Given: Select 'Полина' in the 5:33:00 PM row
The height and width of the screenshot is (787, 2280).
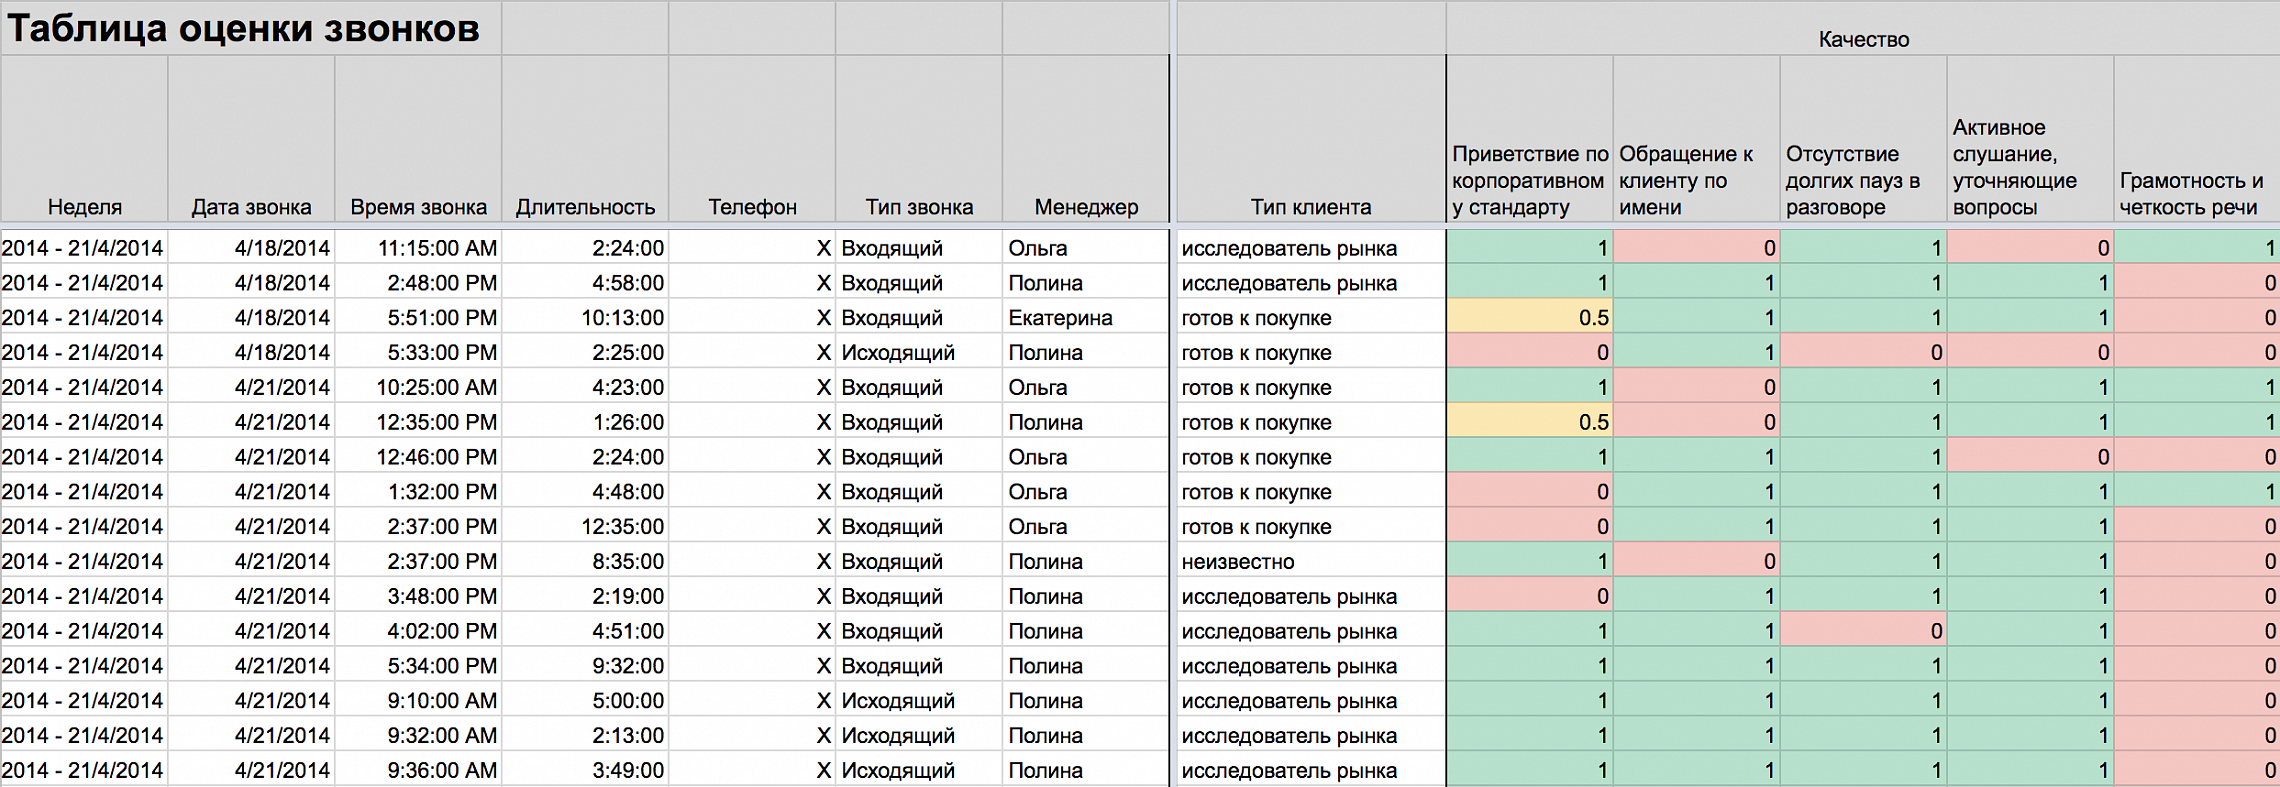Looking at the screenshot, I should point(1086,352).
